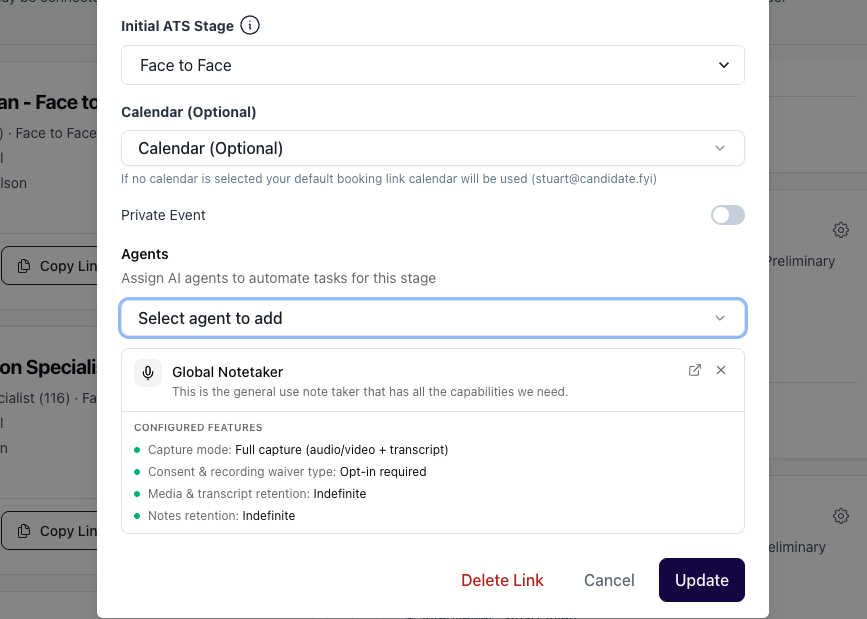Expand the Calendar (Optional) dropdown

(433, 148)
